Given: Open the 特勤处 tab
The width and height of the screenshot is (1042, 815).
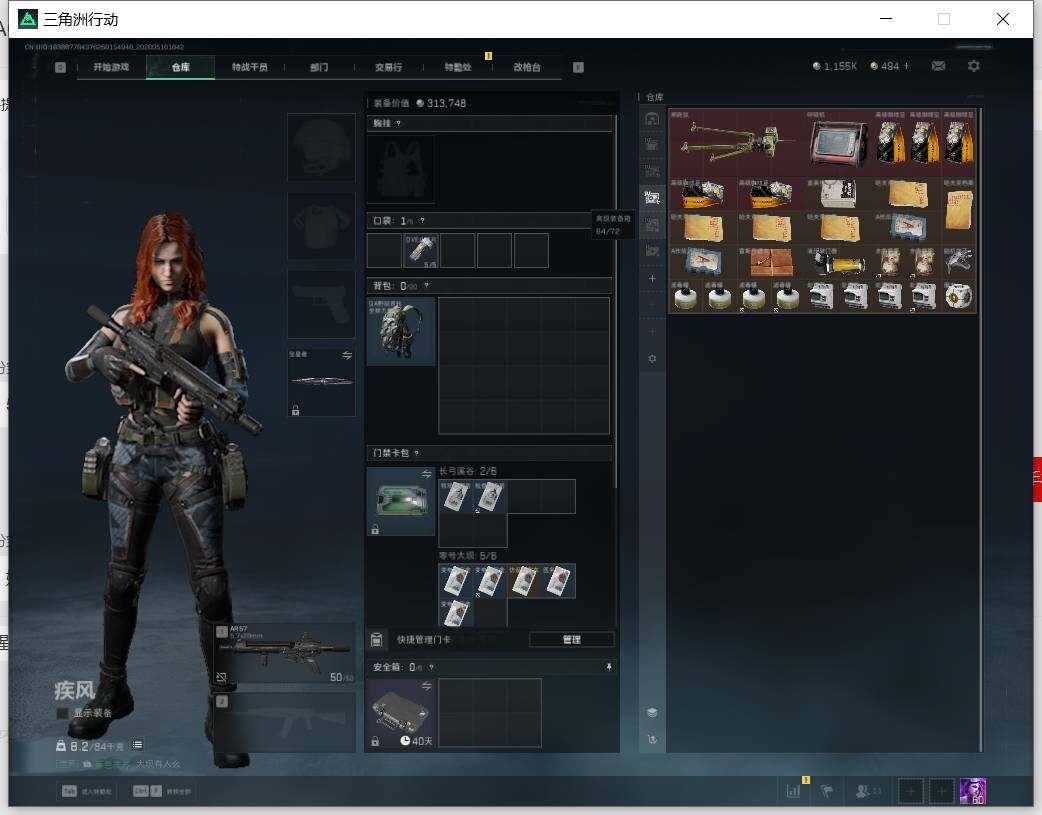Looking at the screenshot, I should coord(457,67).
